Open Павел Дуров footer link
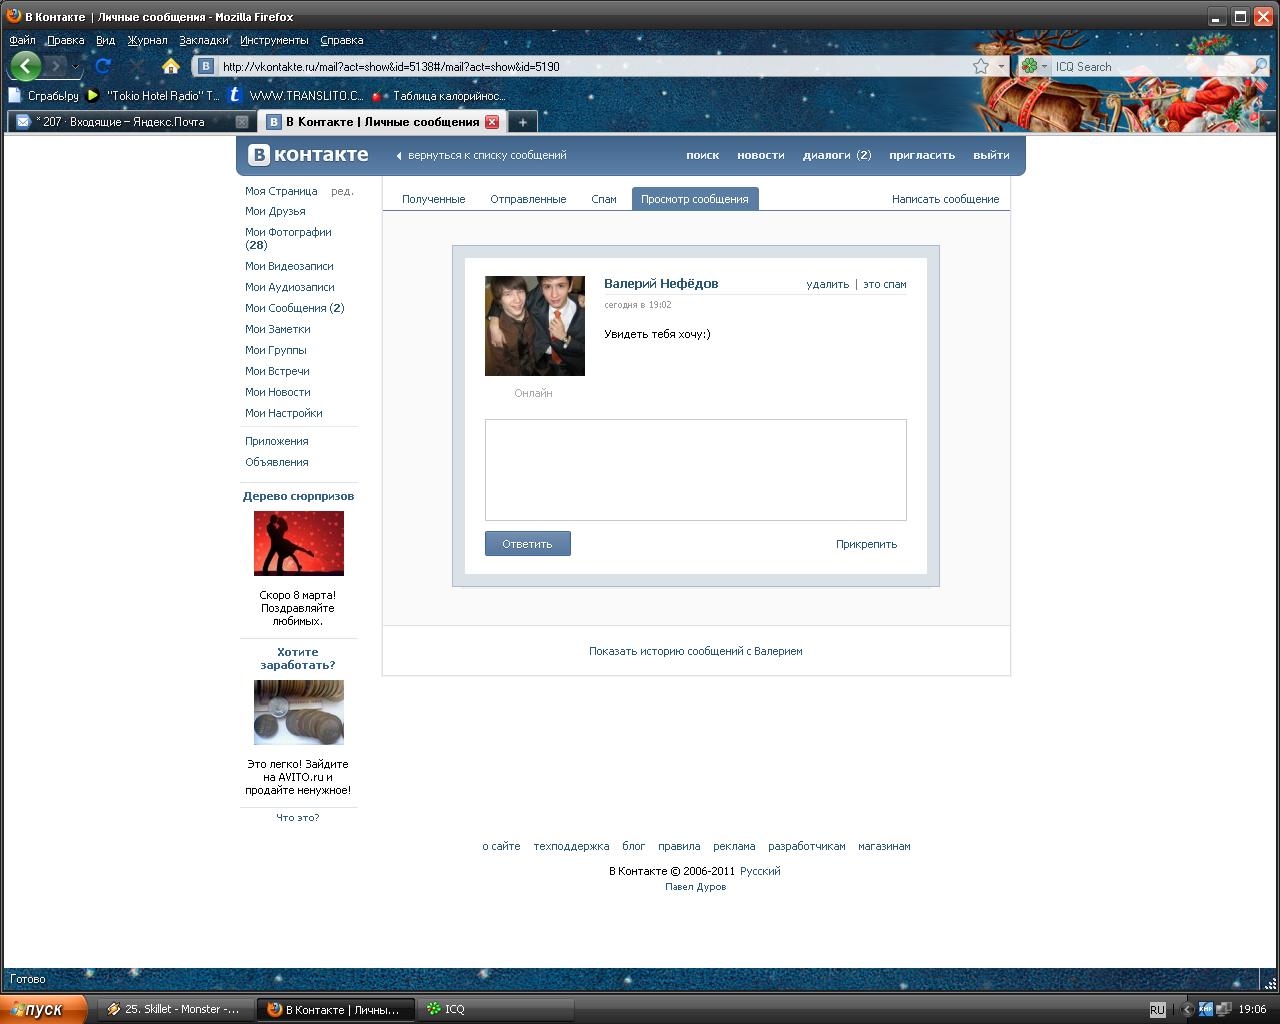 click(x=695, y=887)
